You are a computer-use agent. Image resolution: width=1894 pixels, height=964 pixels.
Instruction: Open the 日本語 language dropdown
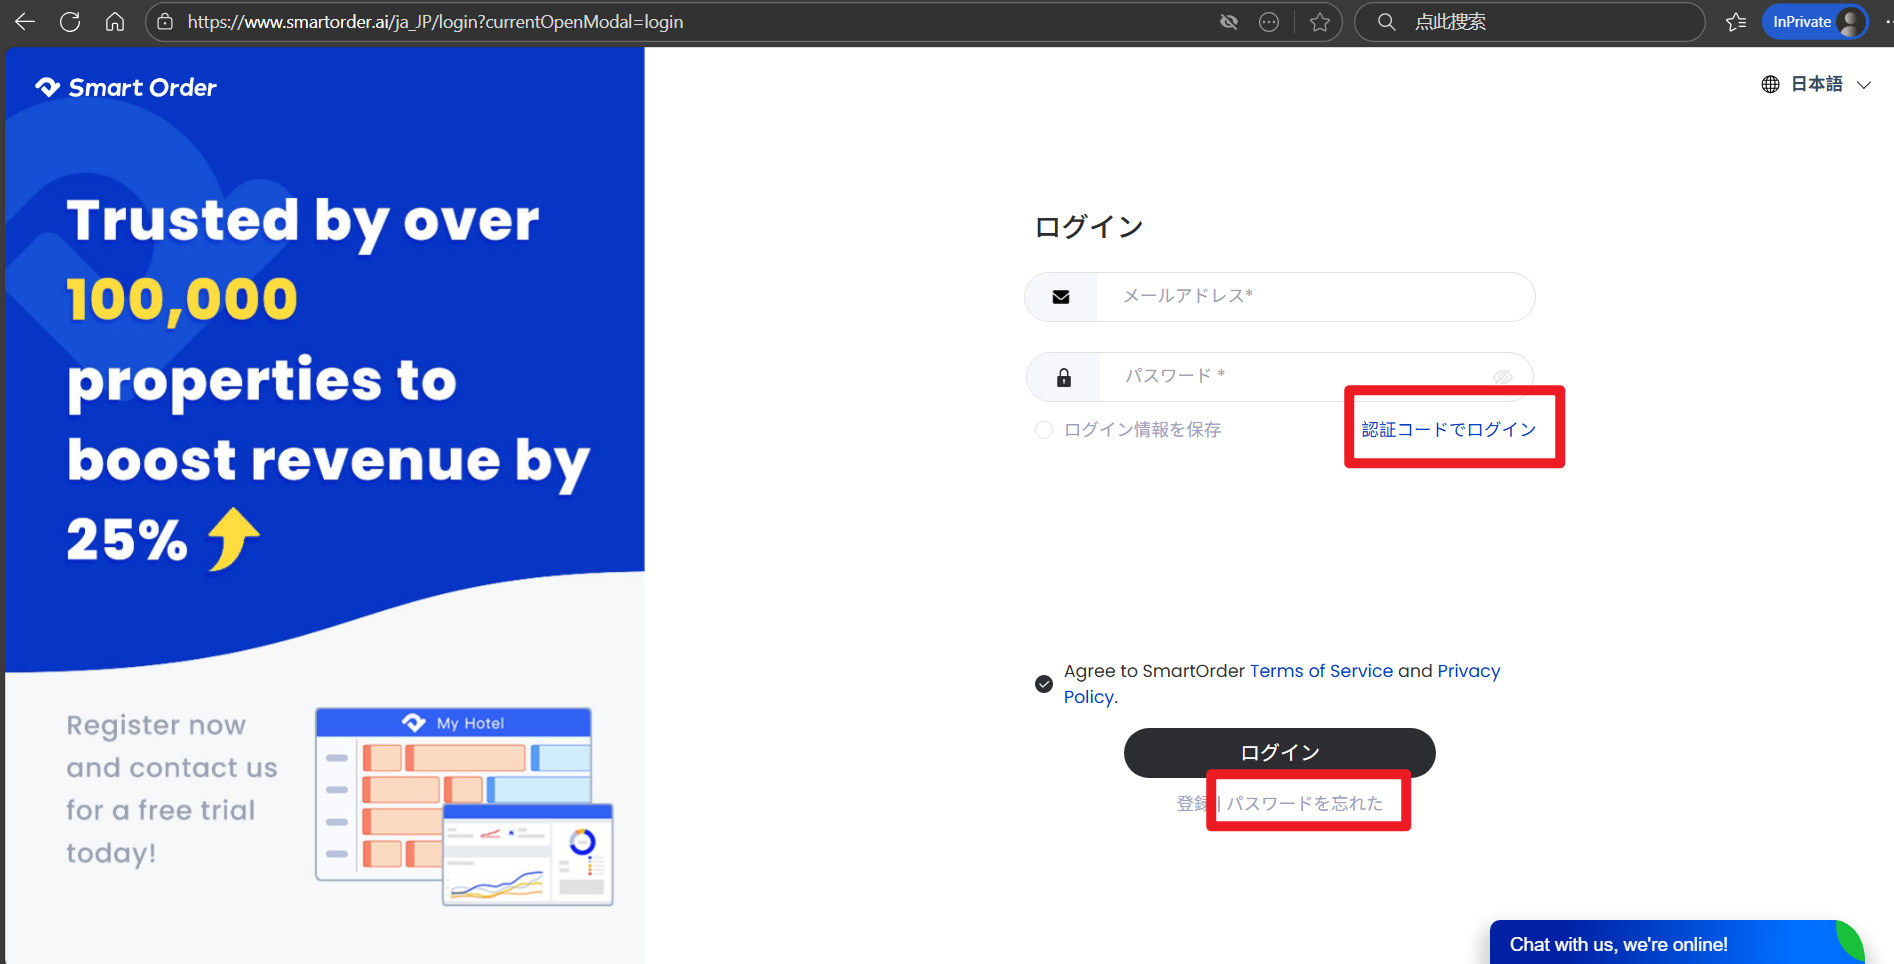[x=1815, y=85]
